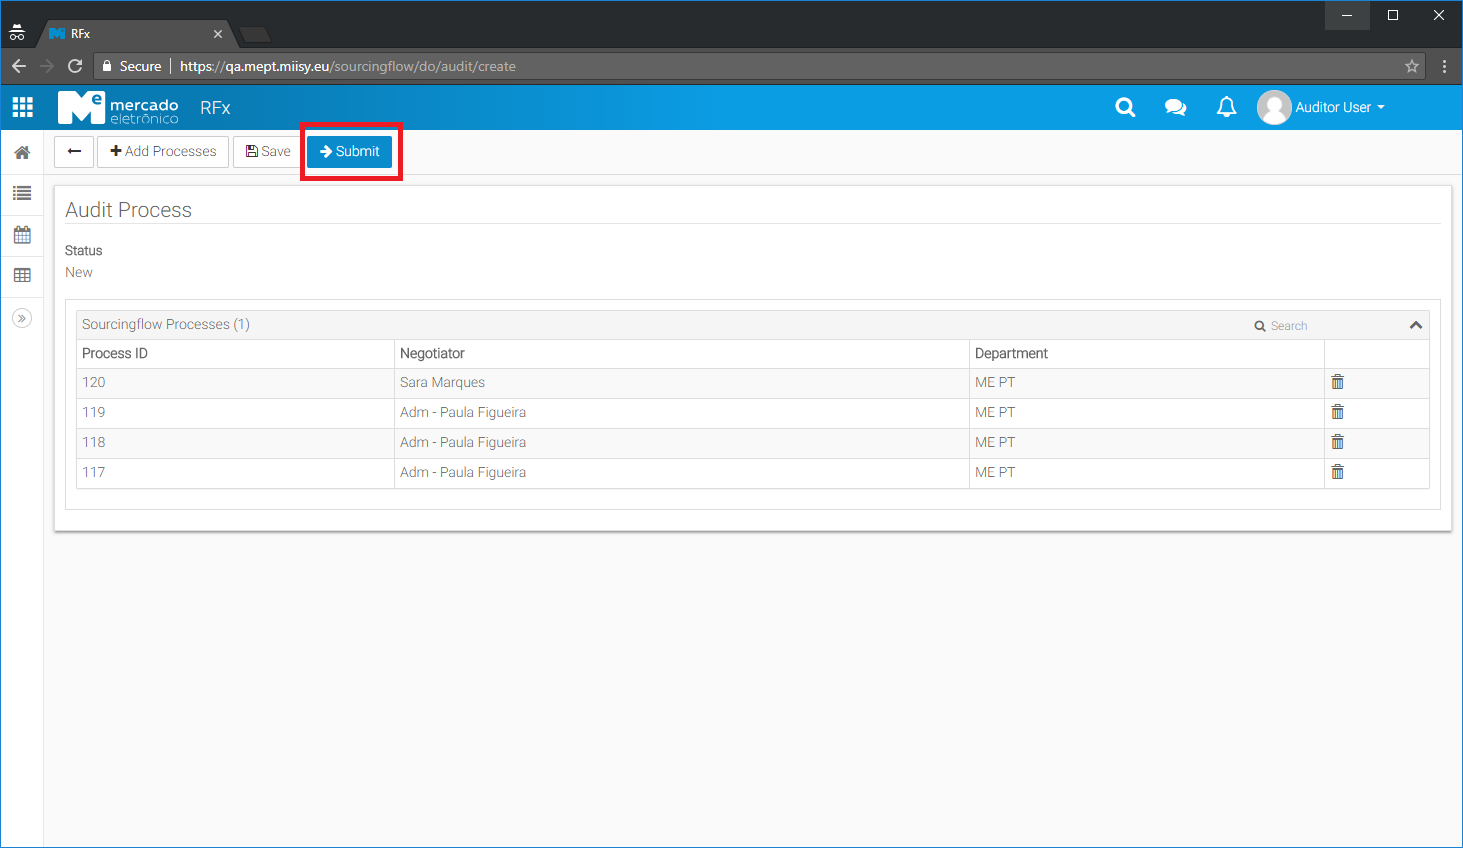Click the Save button
This screenshot has width=1463, height=848.
(x=268, y=152)
